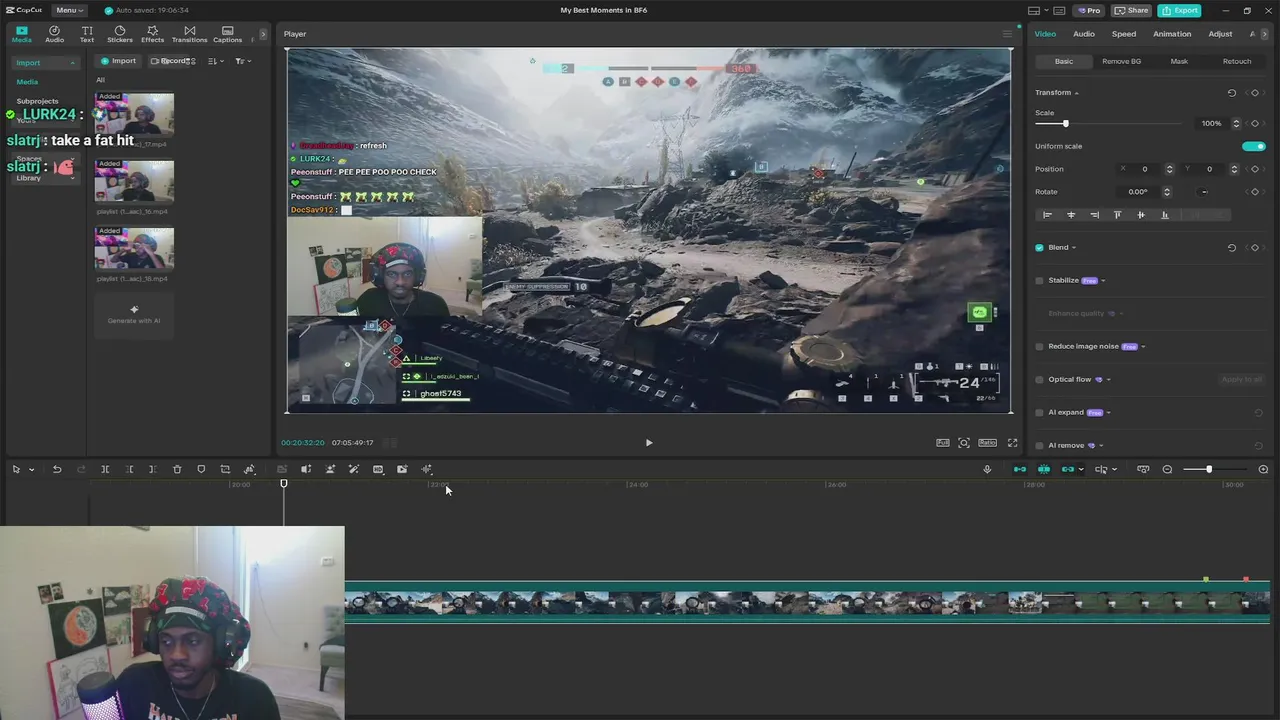Select the first media thumbnail clip
The image size is (1280, 720).
click(134, 115)
